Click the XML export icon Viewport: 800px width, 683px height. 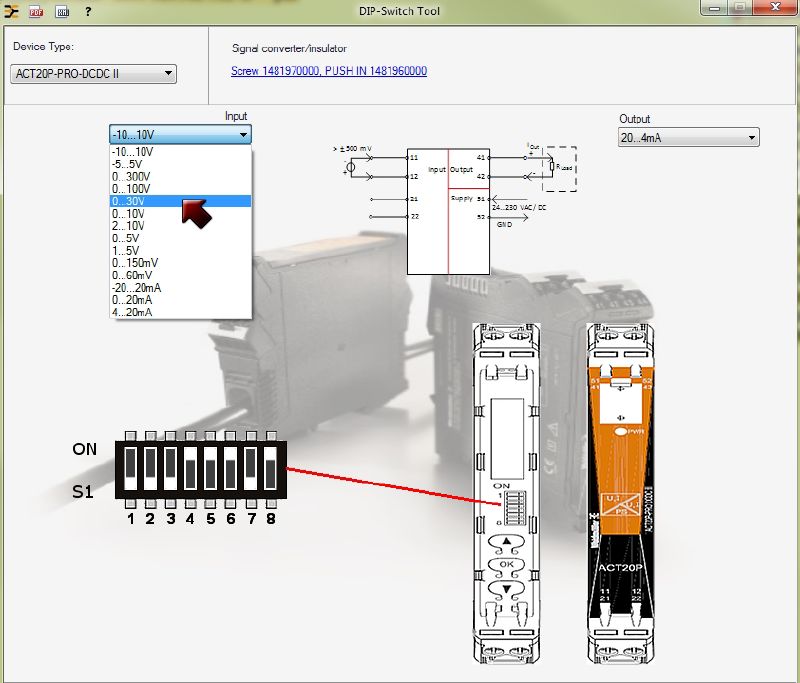pos(62,12)
